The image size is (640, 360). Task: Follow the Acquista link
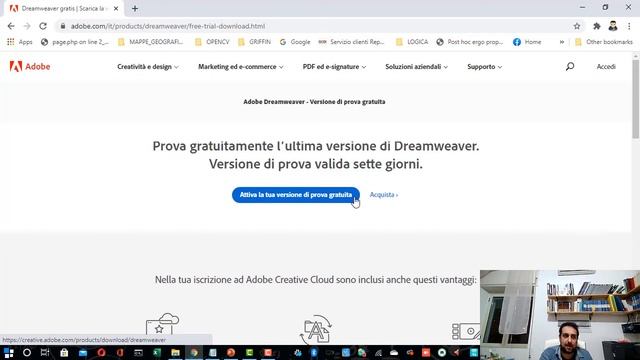pos(384,195)
